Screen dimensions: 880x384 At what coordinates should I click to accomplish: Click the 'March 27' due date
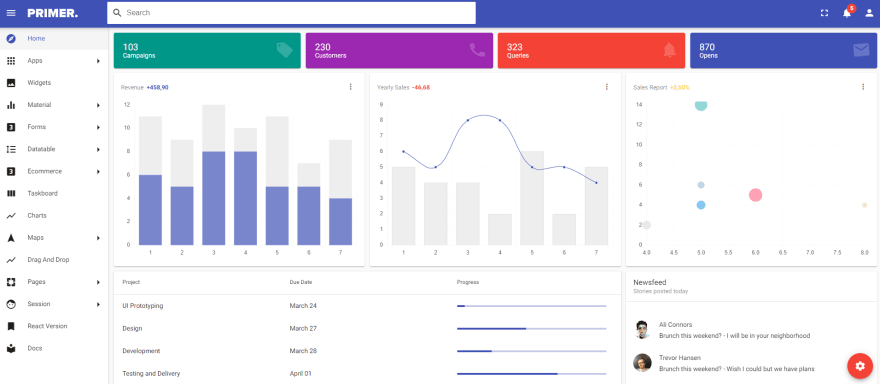pos(303,328)
